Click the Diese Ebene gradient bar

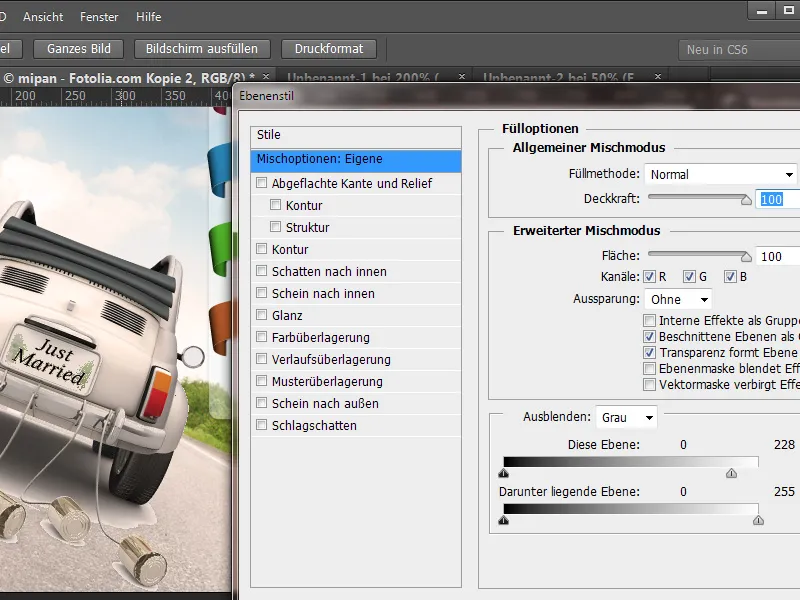[631, 462]
